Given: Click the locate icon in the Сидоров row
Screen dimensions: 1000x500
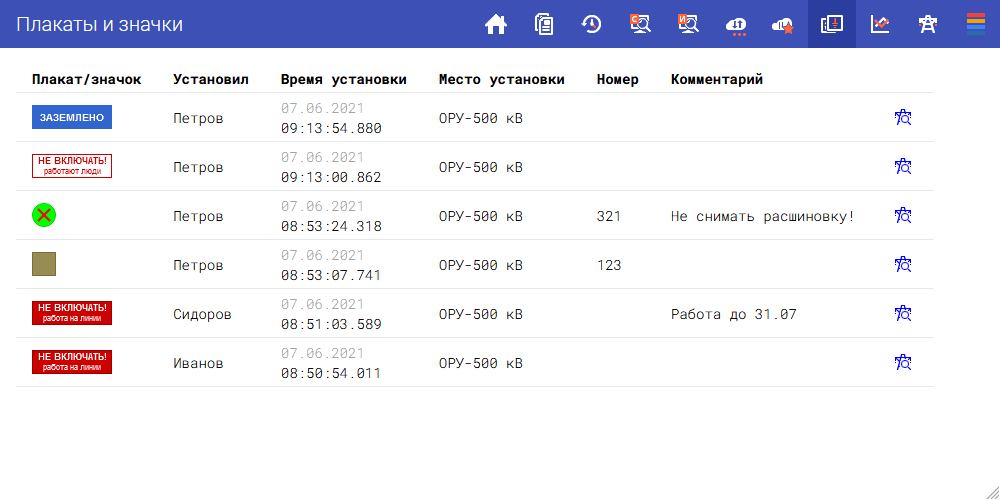Looking at the screenshot, I should [x=903, y=314].
